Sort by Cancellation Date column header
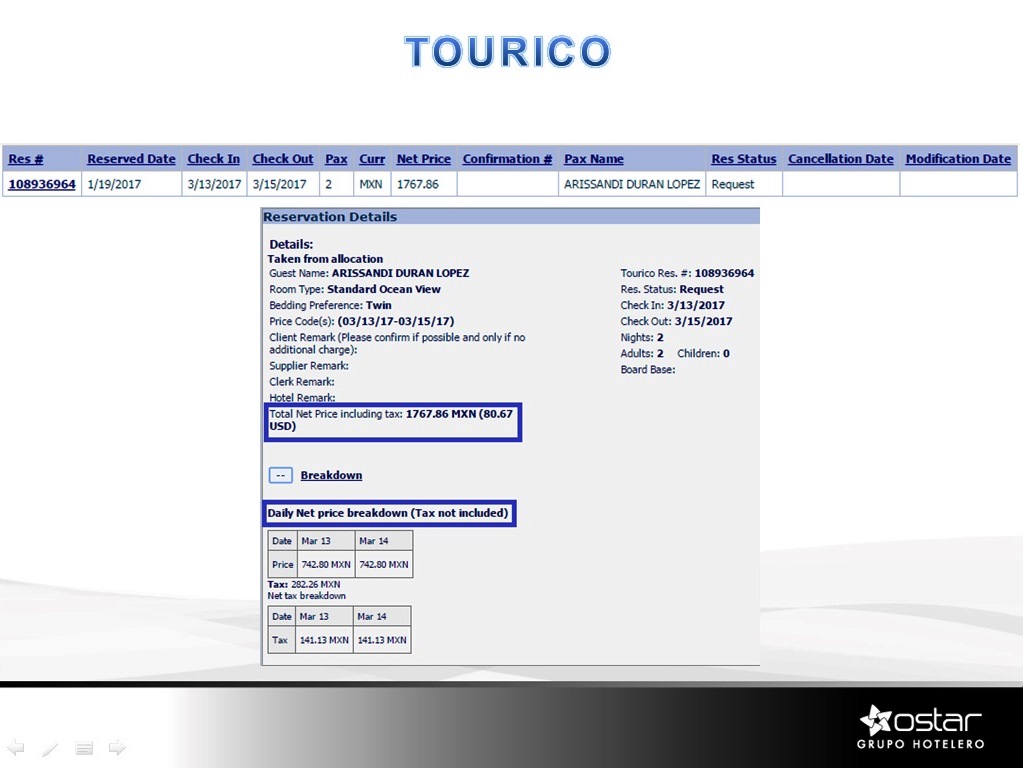 coord(840,159)
